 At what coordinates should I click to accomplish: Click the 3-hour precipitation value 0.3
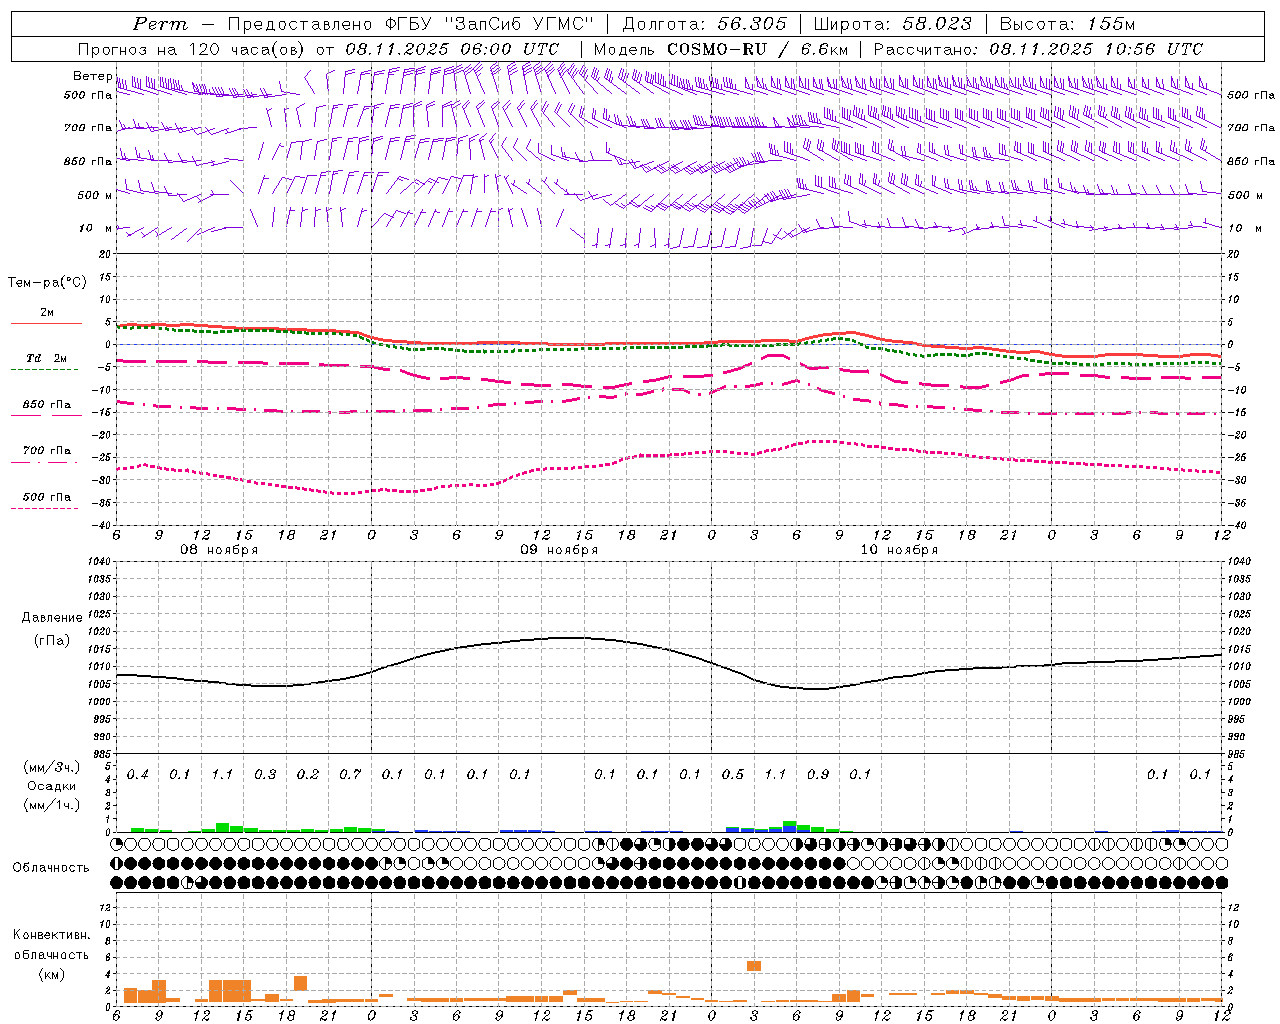265,775
